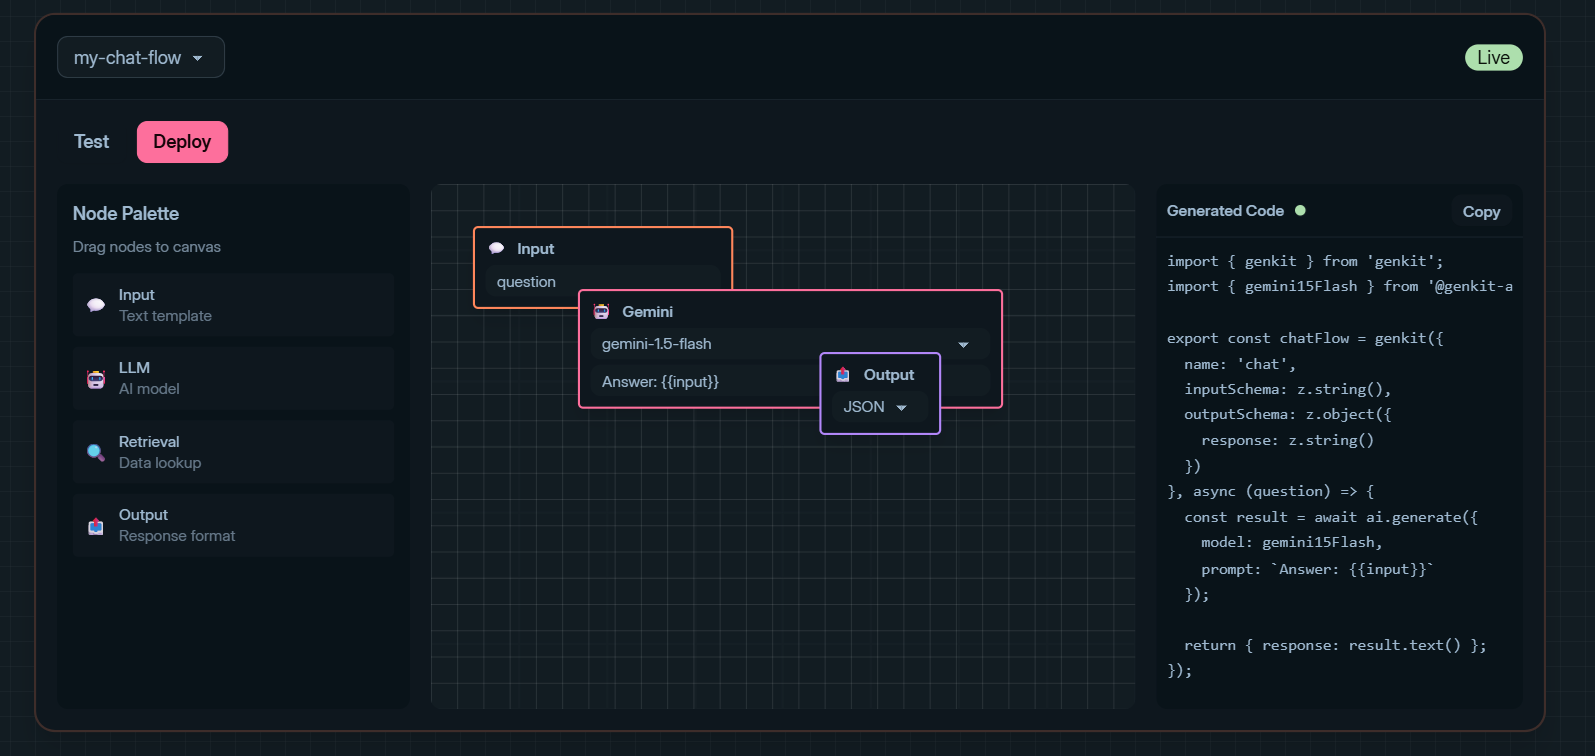
Task: Select the LLM AI model palette item
Action: tap(234, 379)
